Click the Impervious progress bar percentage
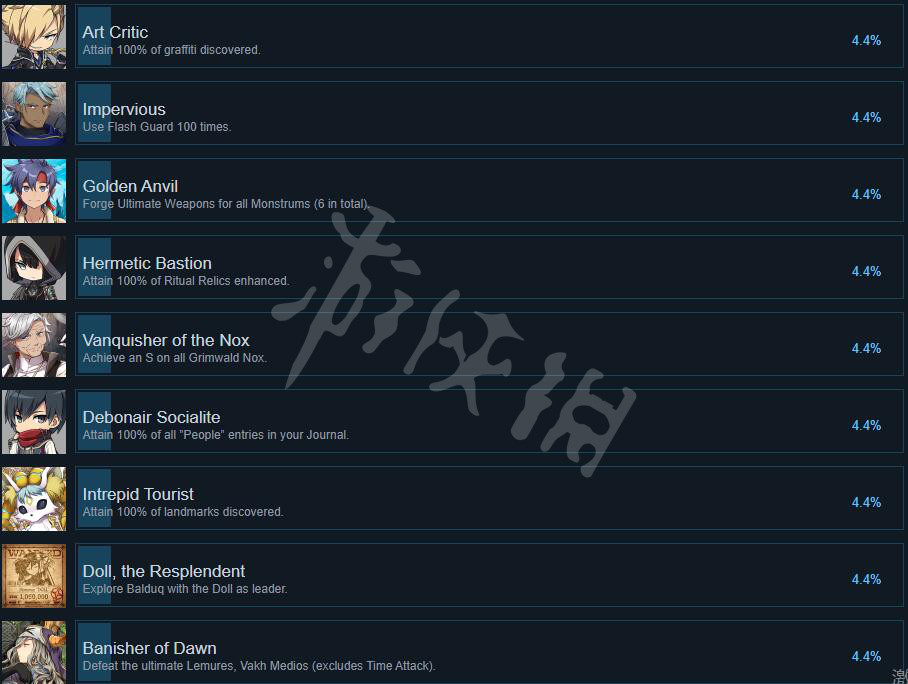Screen dimensions: 908x684 pyautogui.click(x=866, y=118)
